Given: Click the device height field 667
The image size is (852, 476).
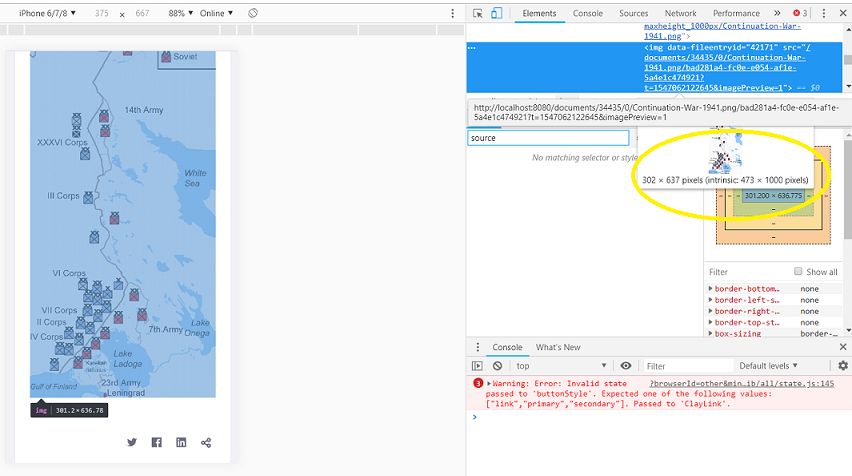Looking at the screenshot, I should 142,13.
